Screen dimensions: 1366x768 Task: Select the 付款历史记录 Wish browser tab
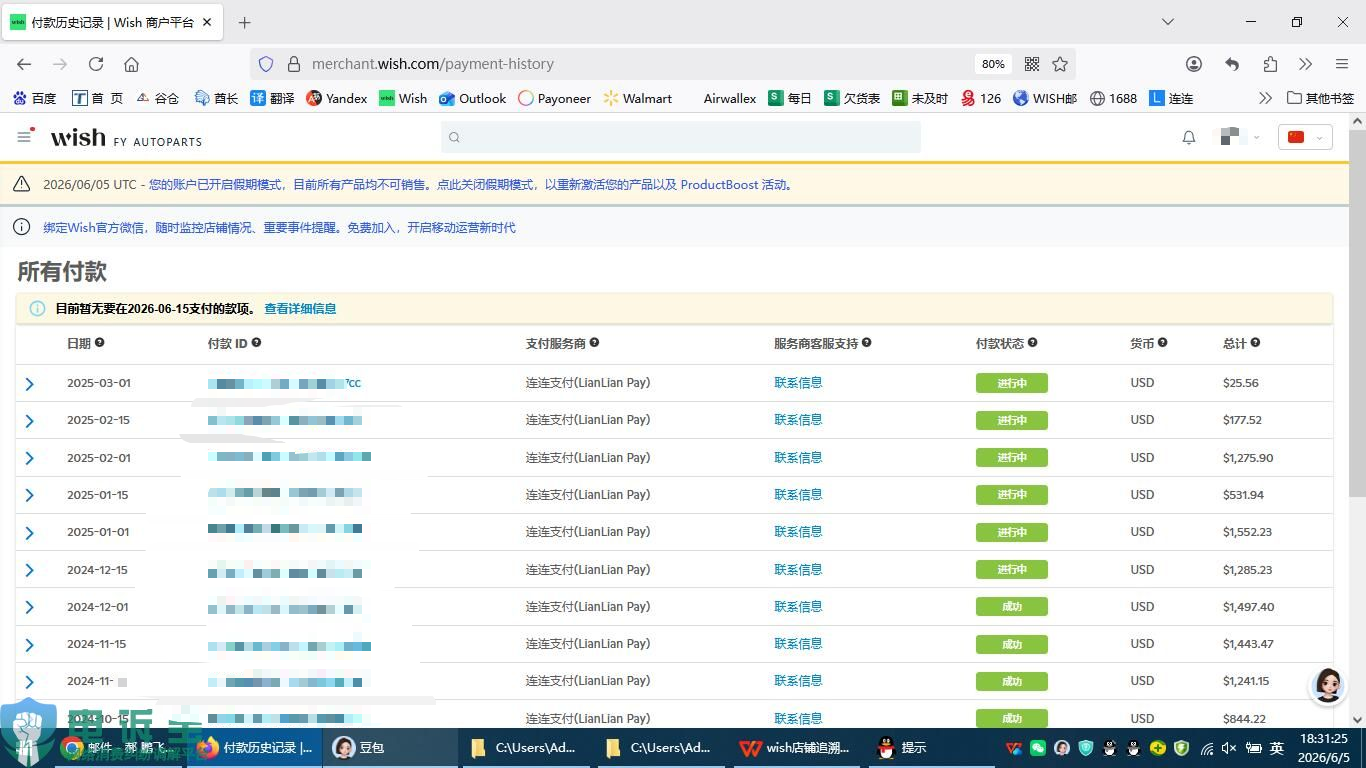[112, 22]
